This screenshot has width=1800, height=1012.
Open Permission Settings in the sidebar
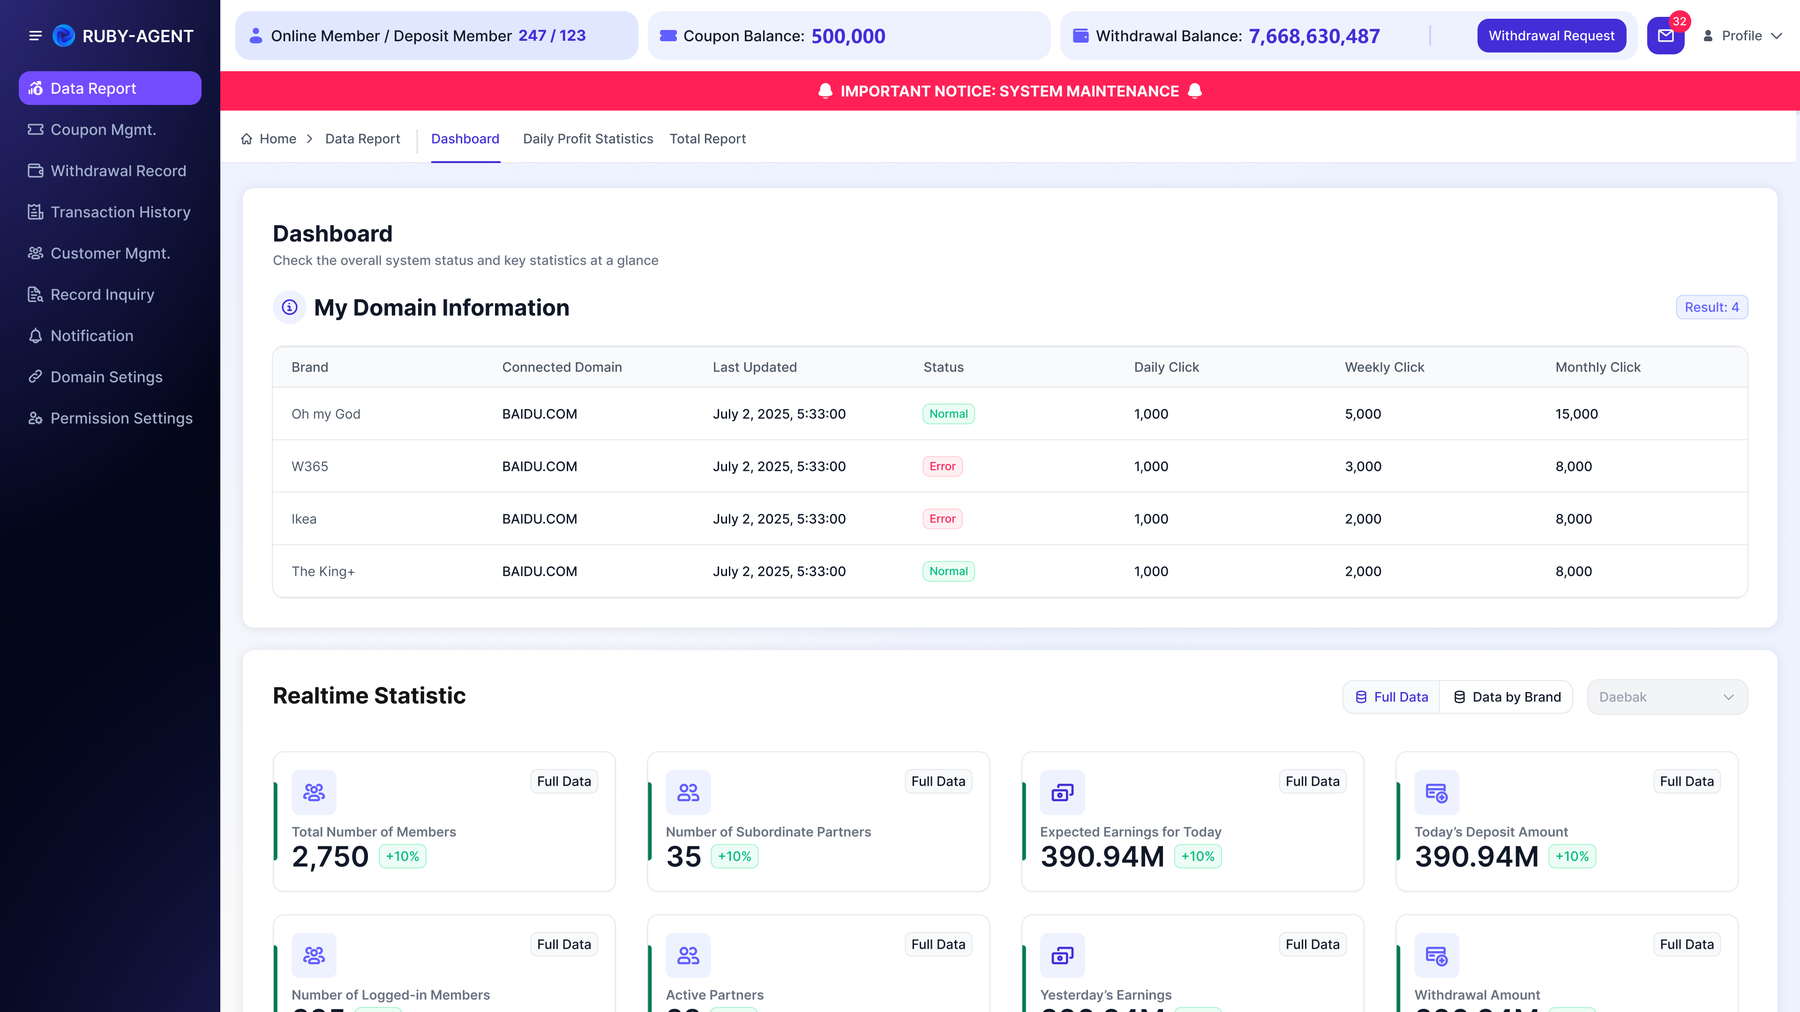(110, 418)
